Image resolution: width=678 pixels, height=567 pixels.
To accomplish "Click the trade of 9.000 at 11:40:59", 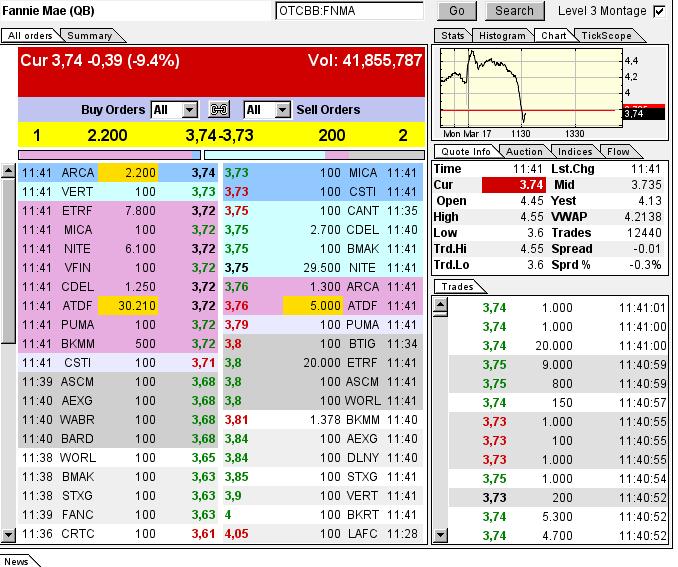I will tap(558, 365).
